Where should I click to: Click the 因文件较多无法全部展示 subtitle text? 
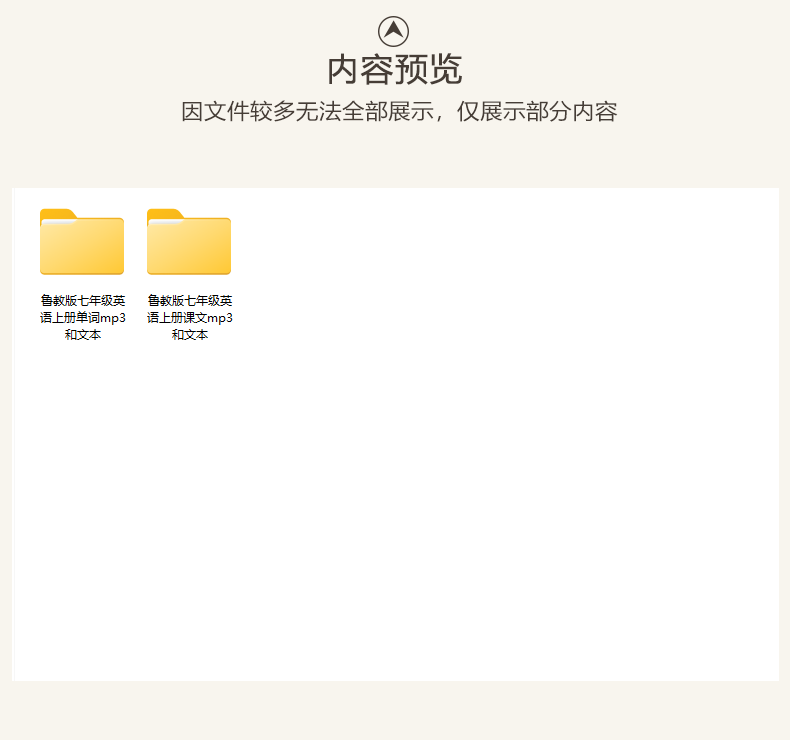pos(308,111)
